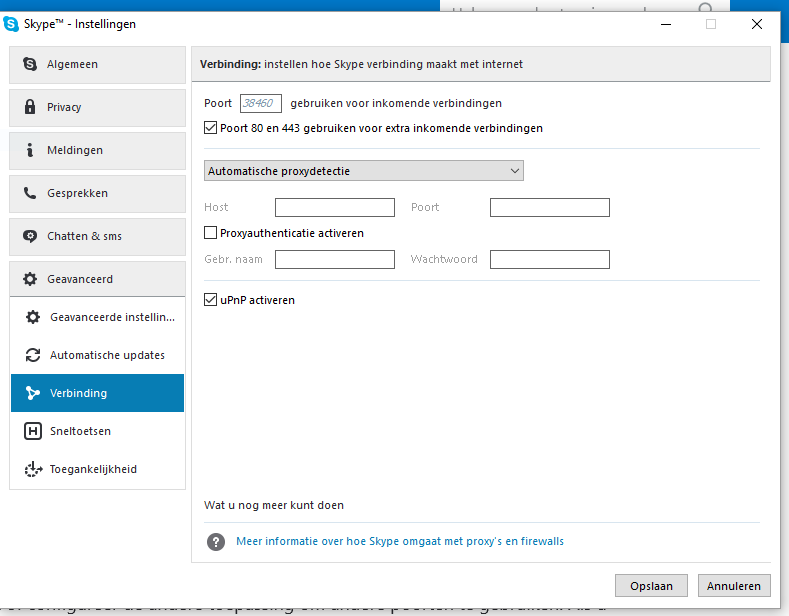The height and width of the screenshot is (616, 789).
Task: Click the Skype logo icon beside Algemeen
Action: click(30, 64)
